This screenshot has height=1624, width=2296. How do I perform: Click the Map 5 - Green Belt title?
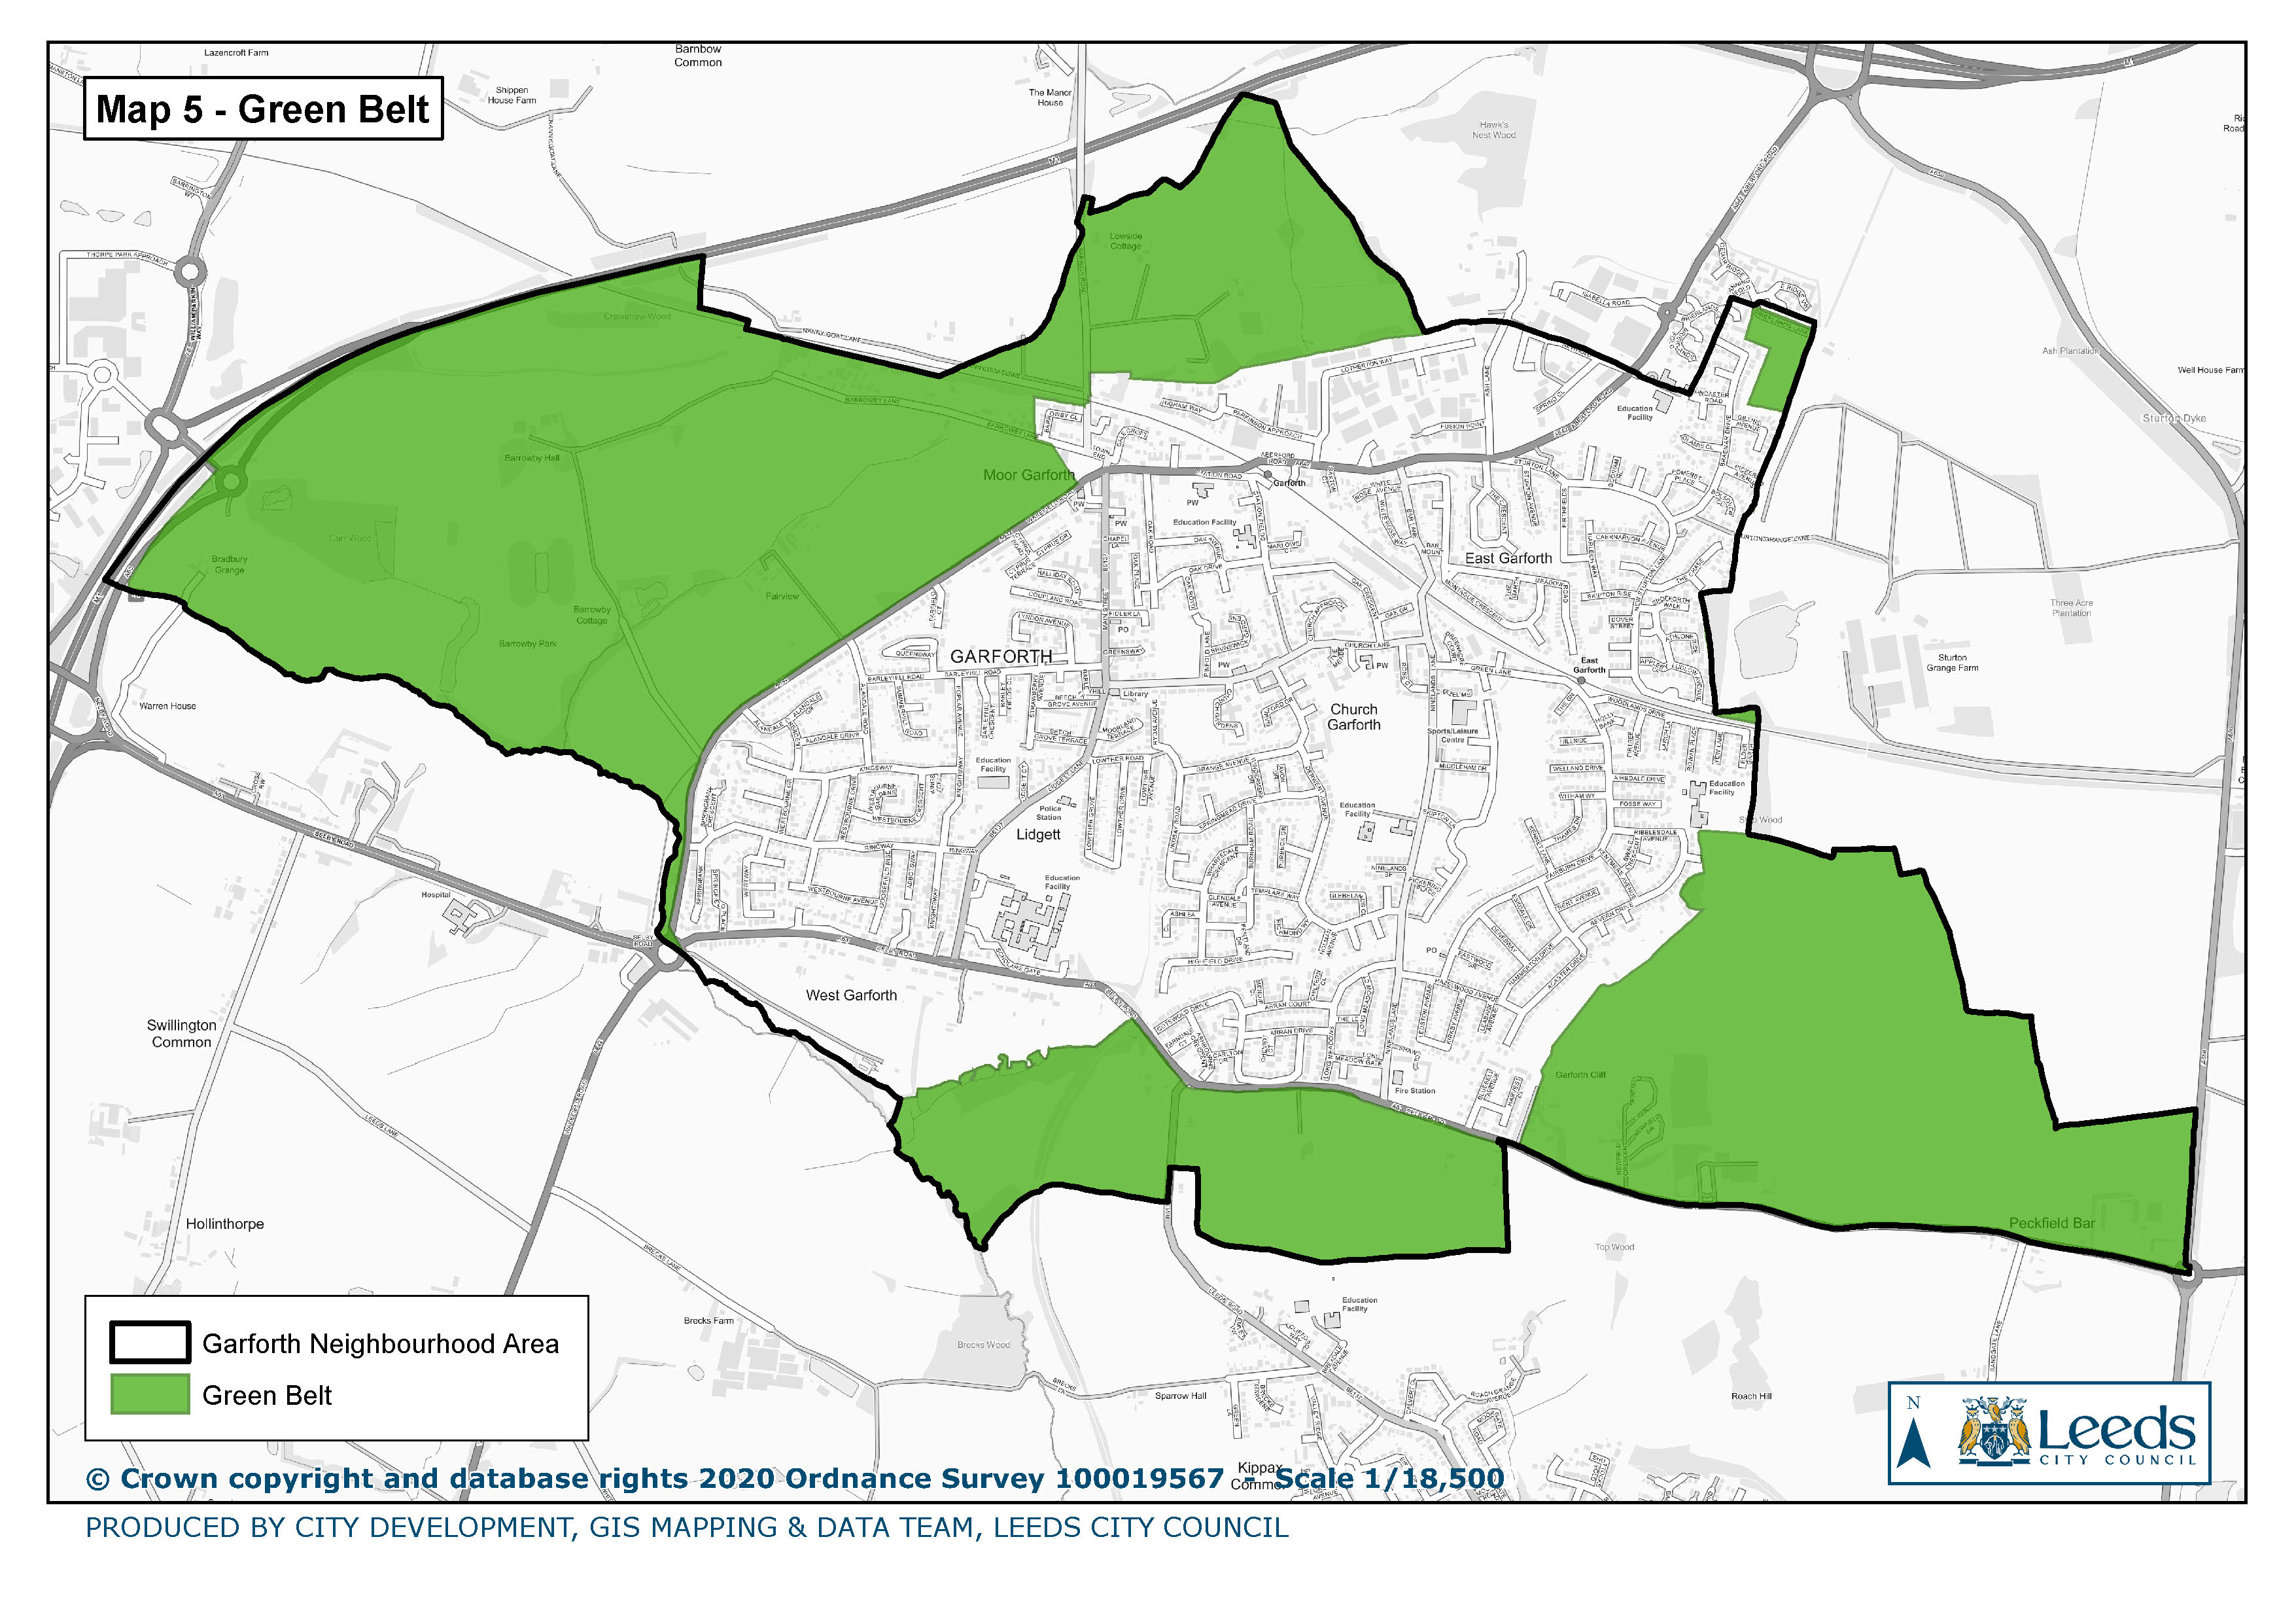click(262, 109)
